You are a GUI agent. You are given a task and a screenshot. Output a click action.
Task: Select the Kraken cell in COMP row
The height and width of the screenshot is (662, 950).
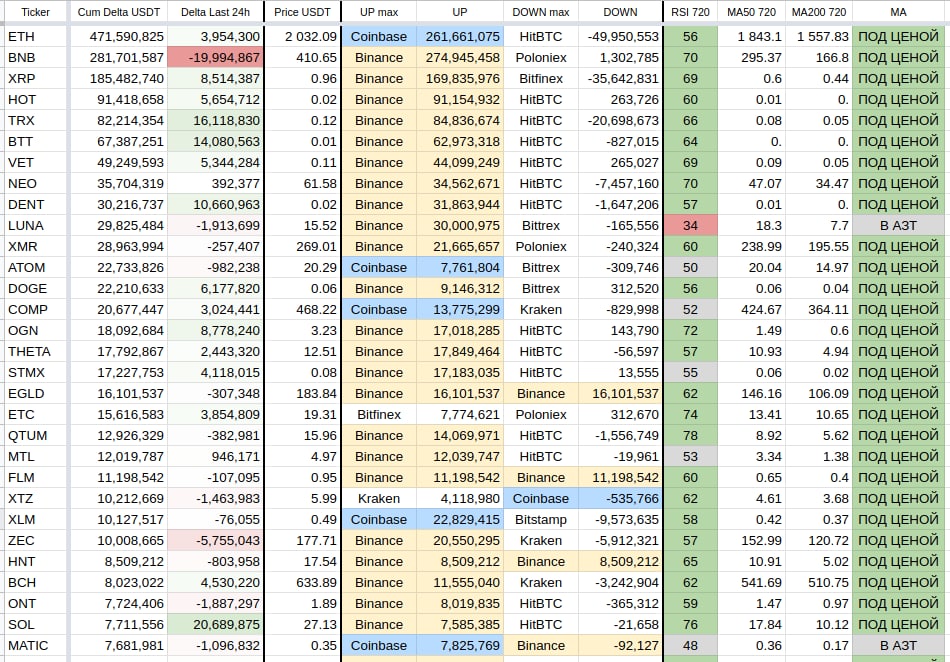[540, 309]
